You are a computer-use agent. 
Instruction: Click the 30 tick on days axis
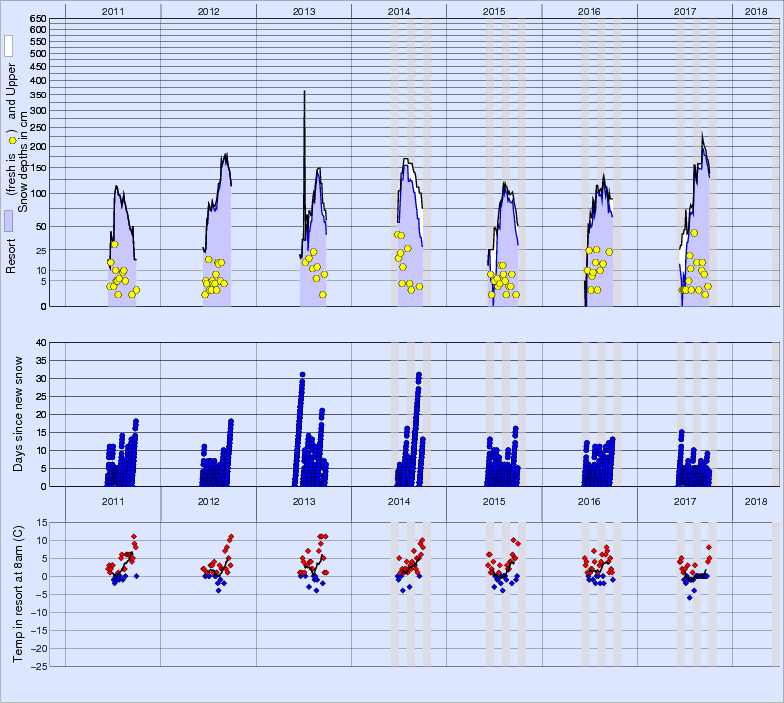pyautogui.click(x=41, y=378)
